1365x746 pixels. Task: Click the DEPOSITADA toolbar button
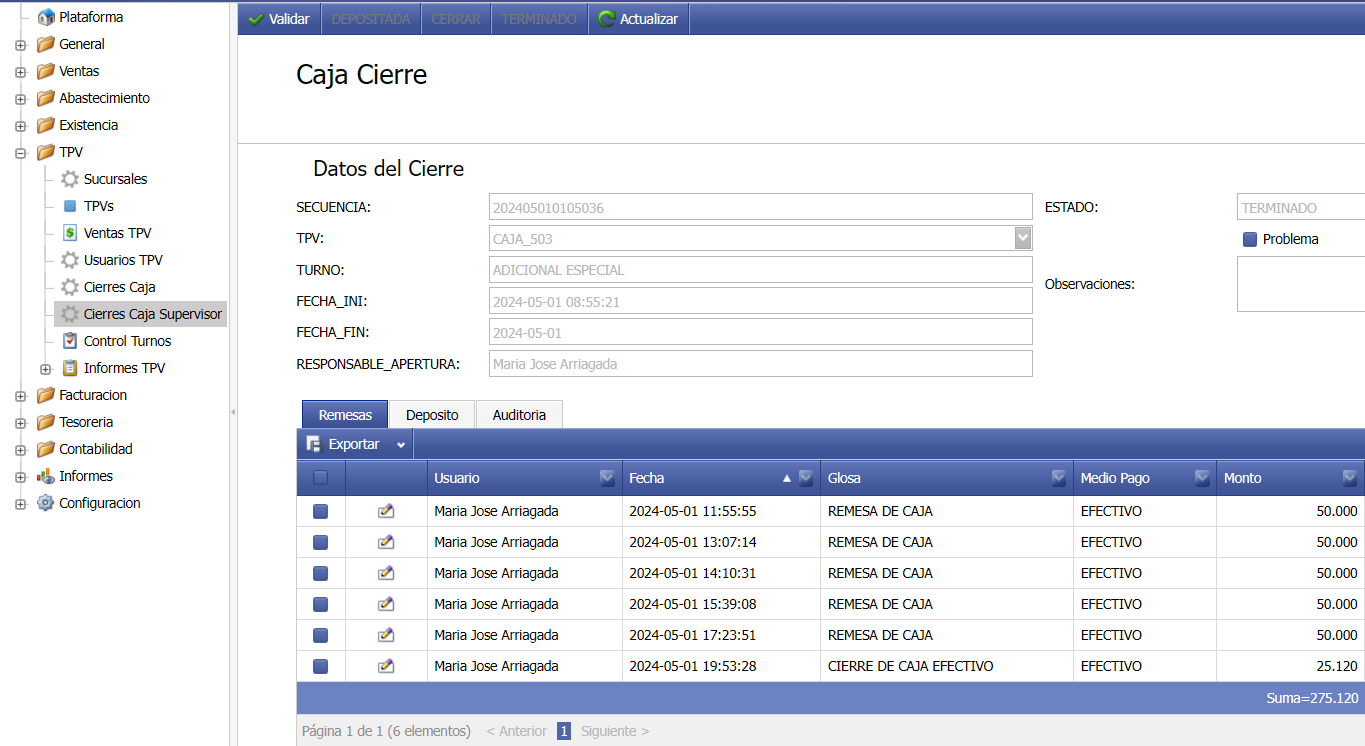point(371,19)
